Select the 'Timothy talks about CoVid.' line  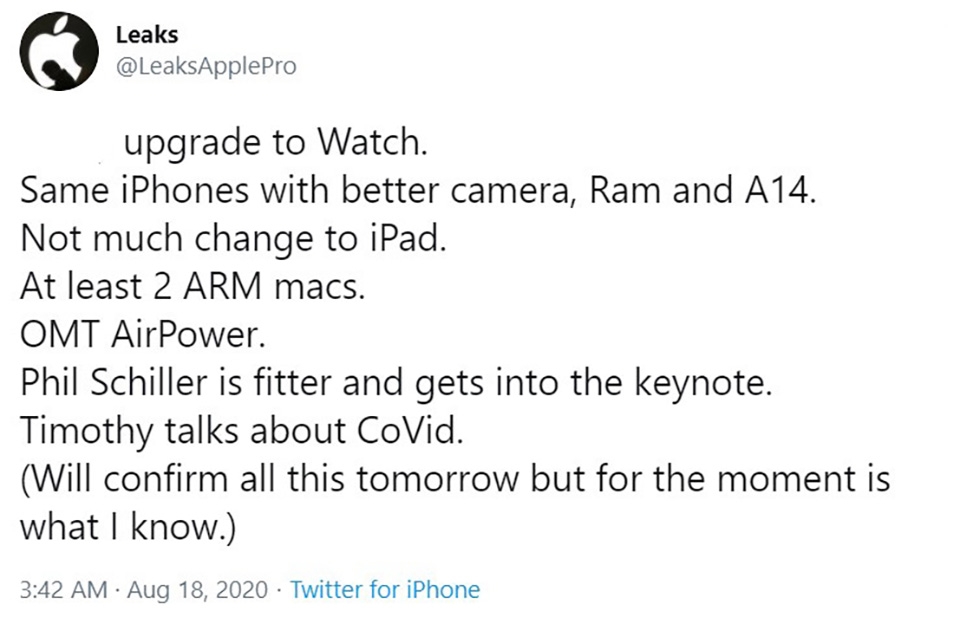pyautogui.click(x=242, y=431)
